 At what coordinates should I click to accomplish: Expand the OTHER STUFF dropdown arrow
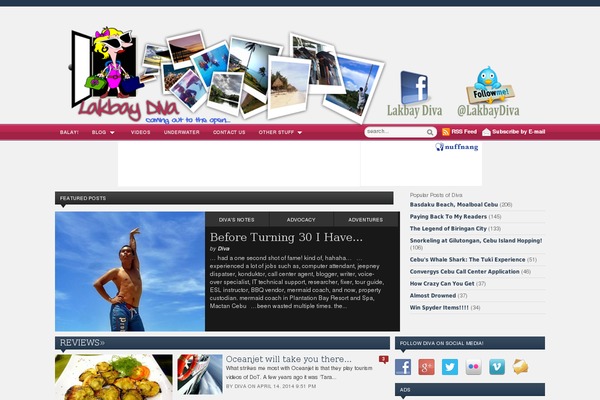click(300, 133)
